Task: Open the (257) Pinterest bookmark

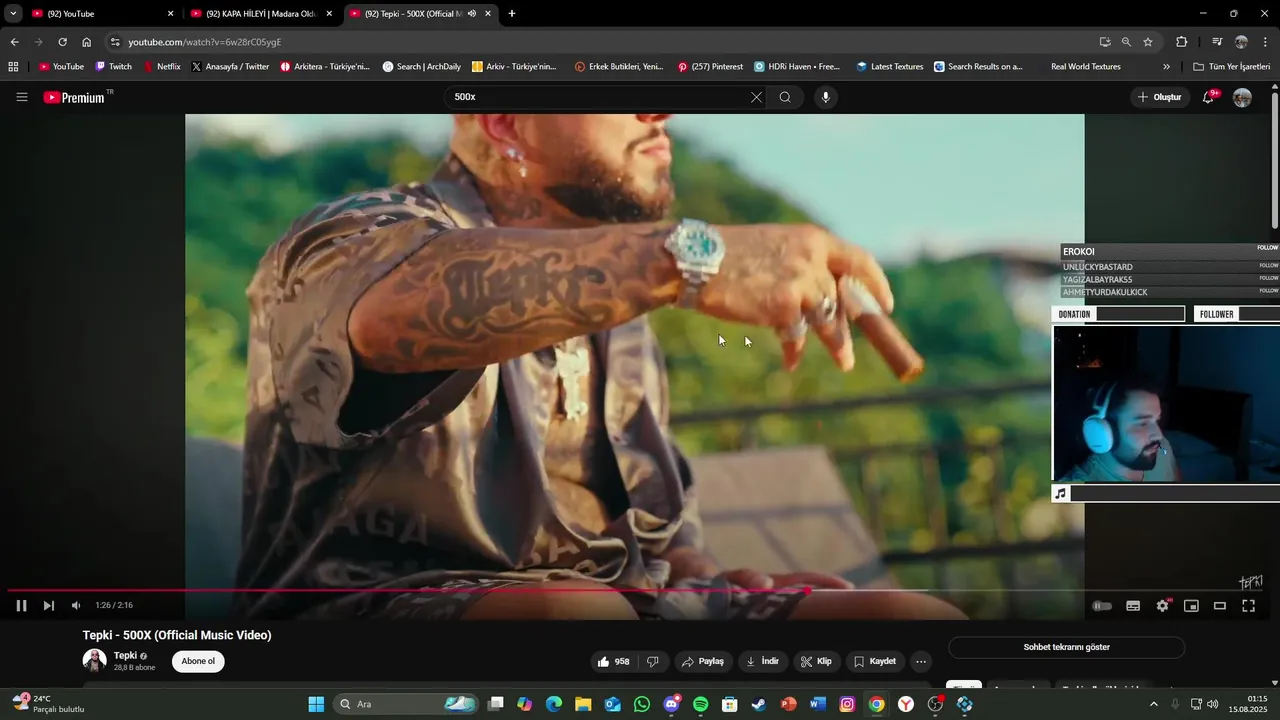Action: coord(711,67)
